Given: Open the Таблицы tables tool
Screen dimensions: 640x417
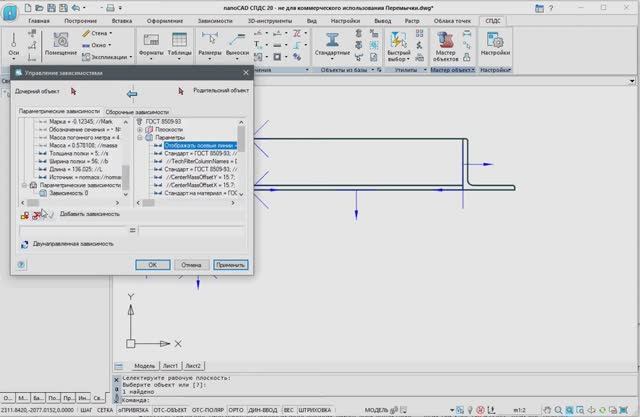Looking at the screenshot, I should click(179, 45).
